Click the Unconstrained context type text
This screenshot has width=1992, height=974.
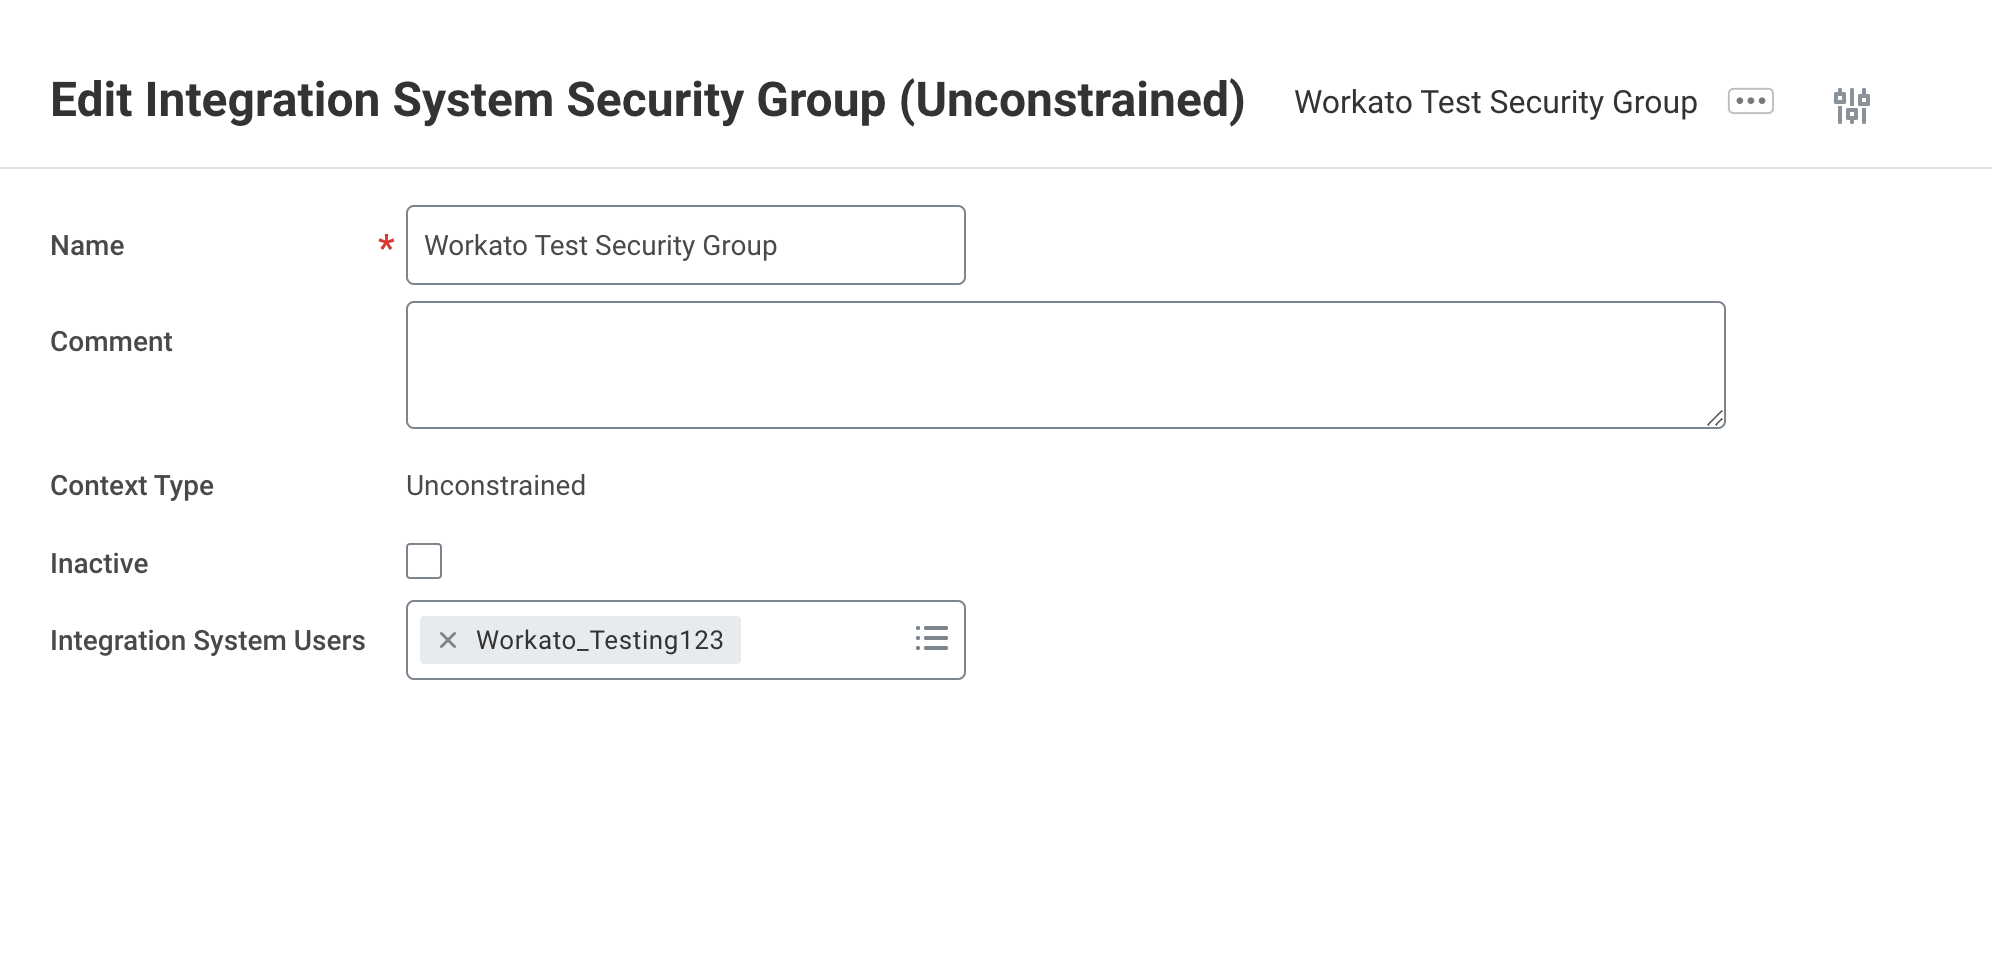495,485
